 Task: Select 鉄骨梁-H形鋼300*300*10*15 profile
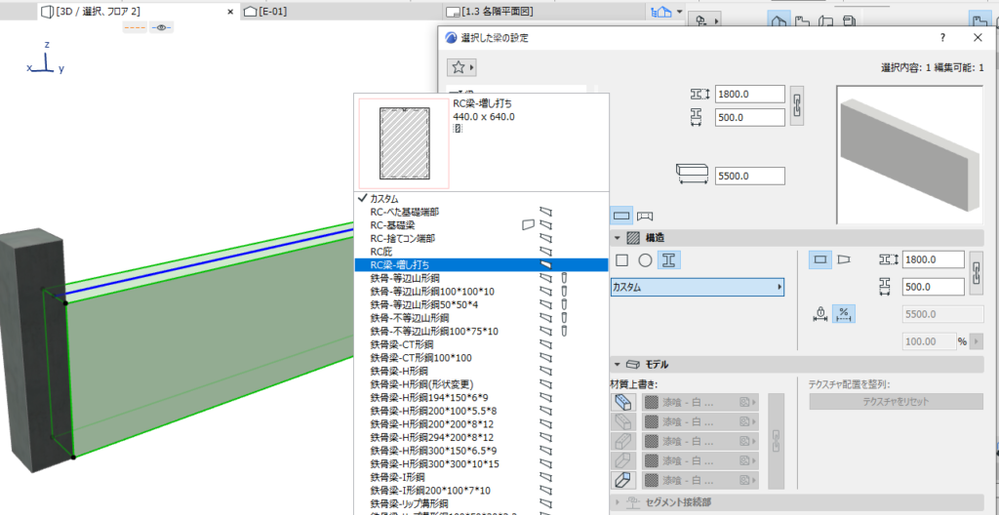tap(482, 464)
